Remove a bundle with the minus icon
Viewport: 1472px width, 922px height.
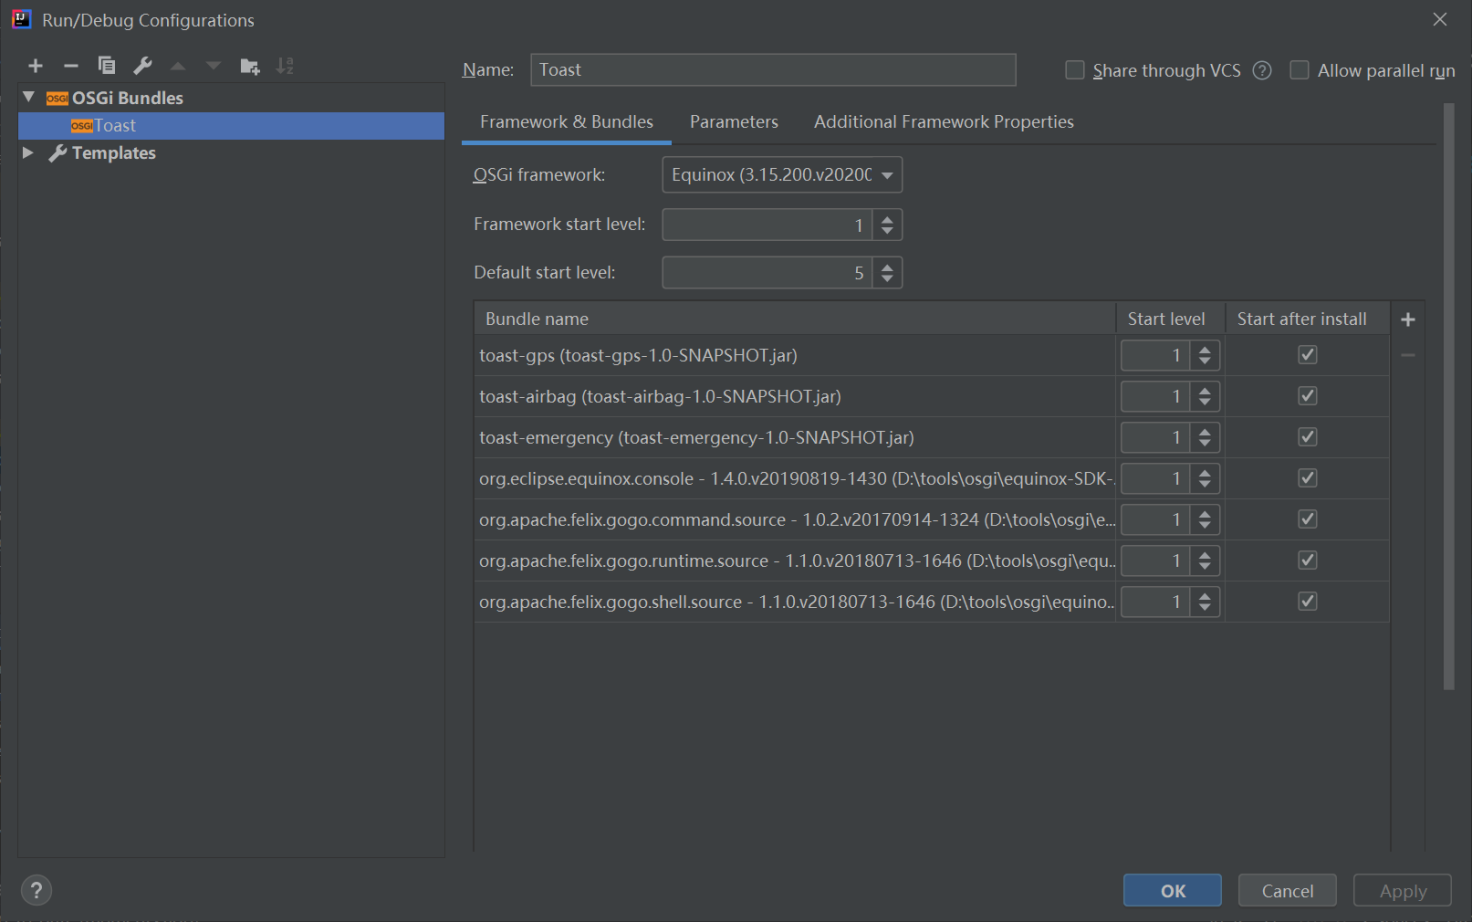pos(1407,353)
